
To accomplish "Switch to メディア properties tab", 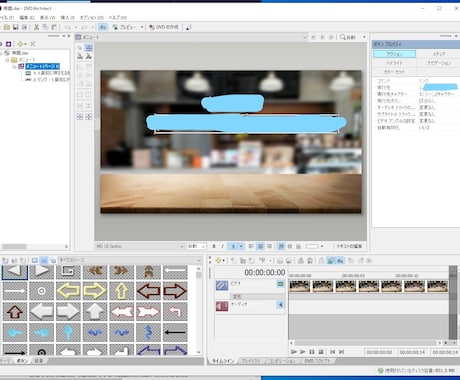I will pos(438,54).
